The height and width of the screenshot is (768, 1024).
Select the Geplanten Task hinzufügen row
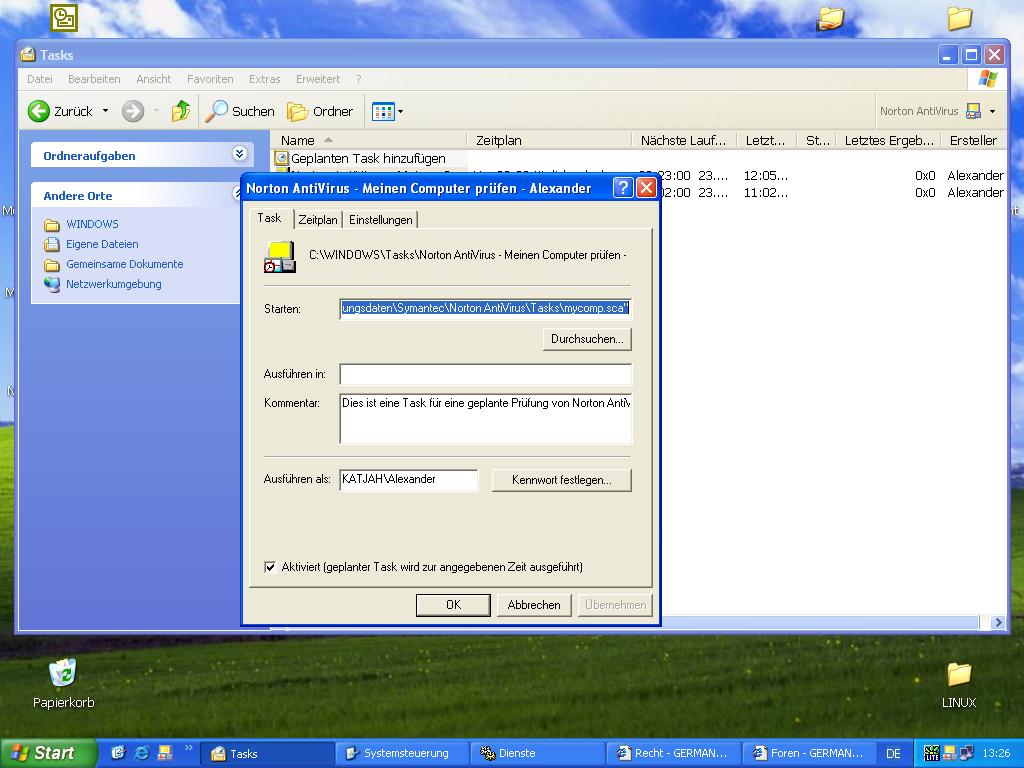coord(368,158)
